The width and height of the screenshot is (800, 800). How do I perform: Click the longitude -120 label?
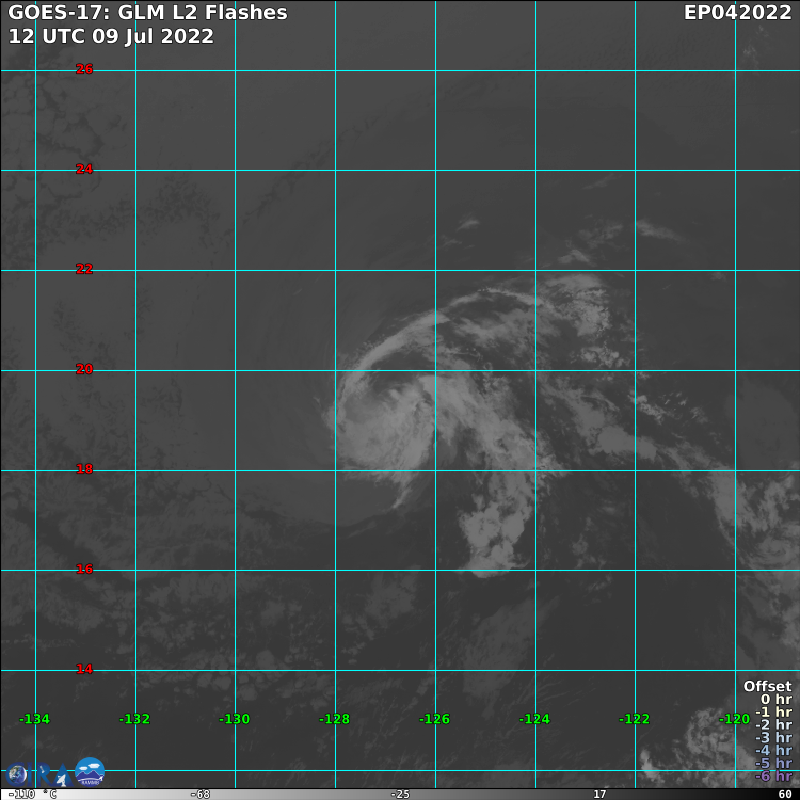point(734,719)
